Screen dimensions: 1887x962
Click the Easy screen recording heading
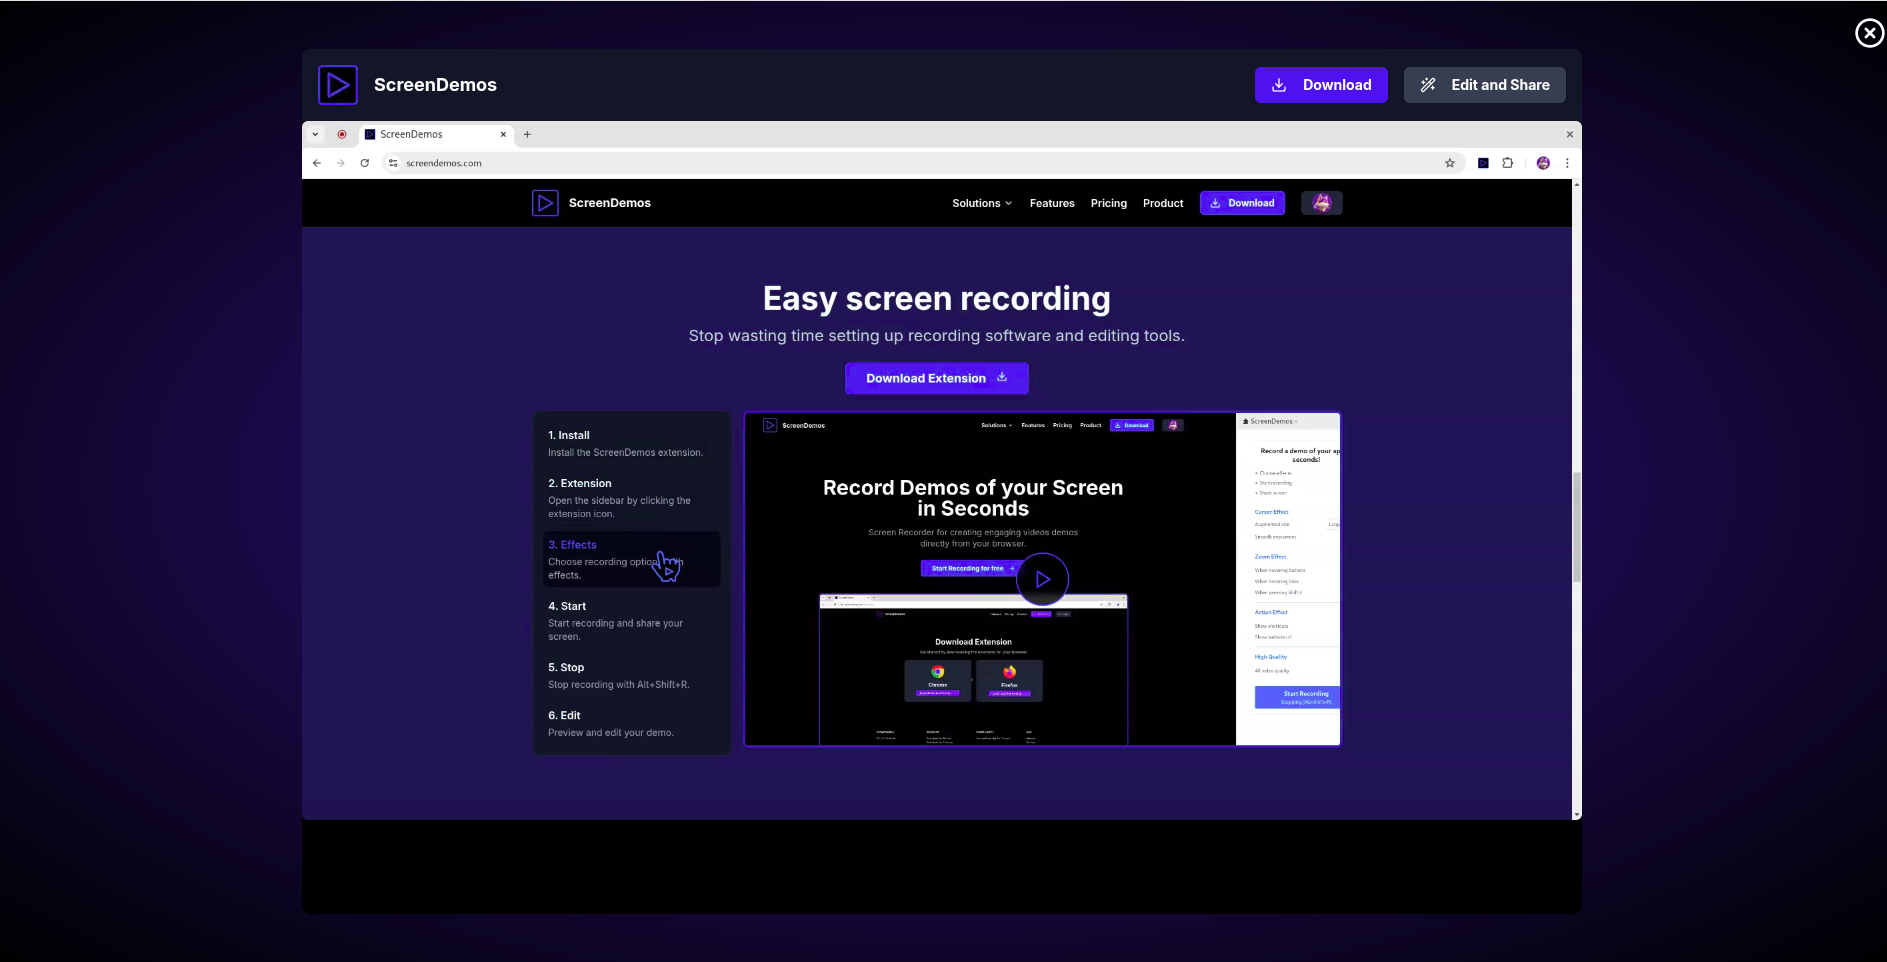coord(937,299)
